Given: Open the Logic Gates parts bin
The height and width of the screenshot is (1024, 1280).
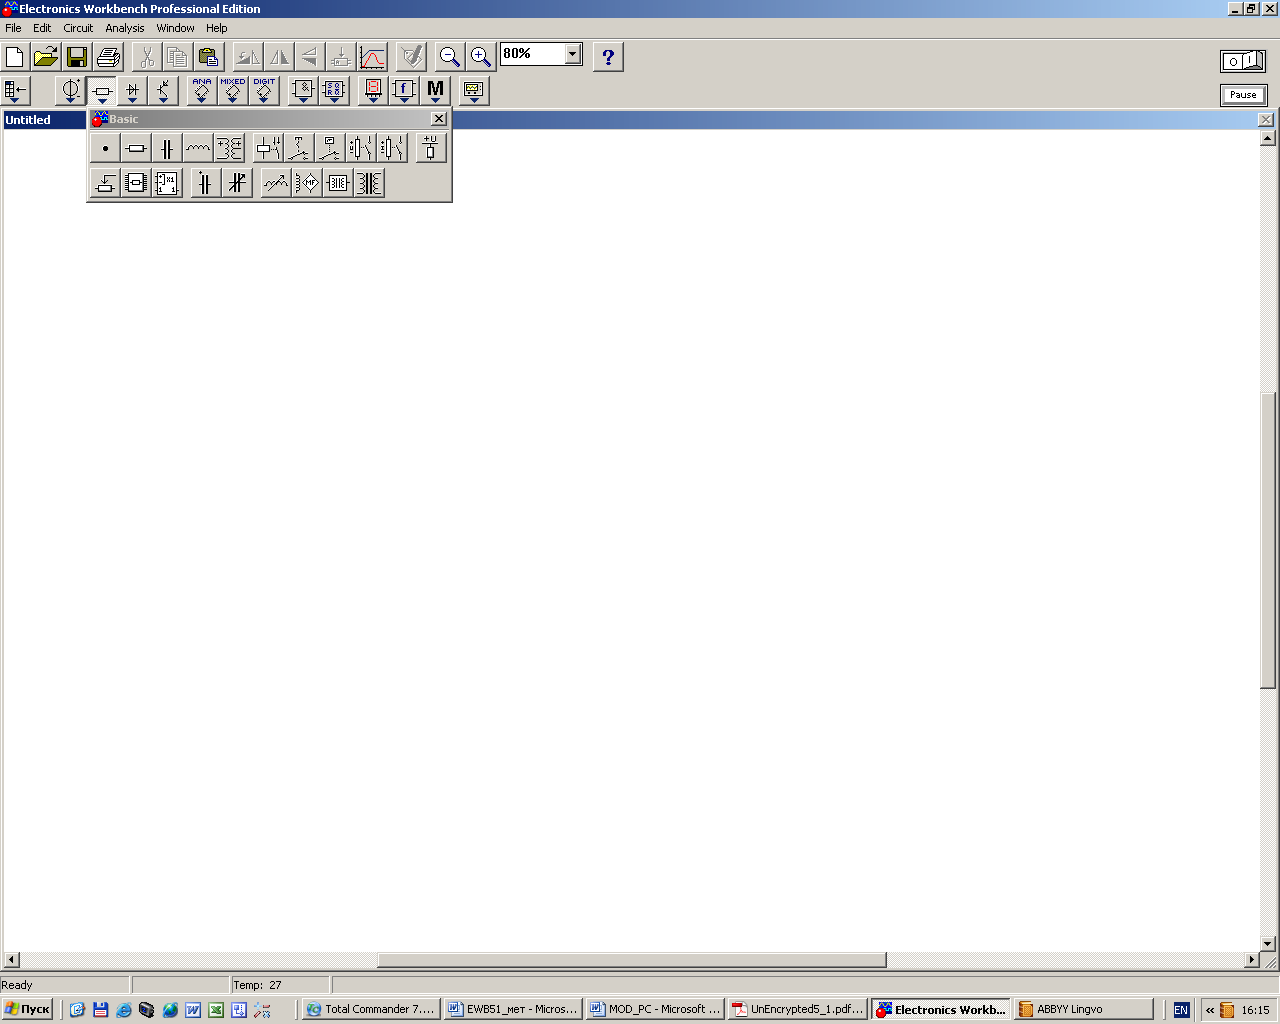Looking at the screenshot, I should (x=303, y=91).
